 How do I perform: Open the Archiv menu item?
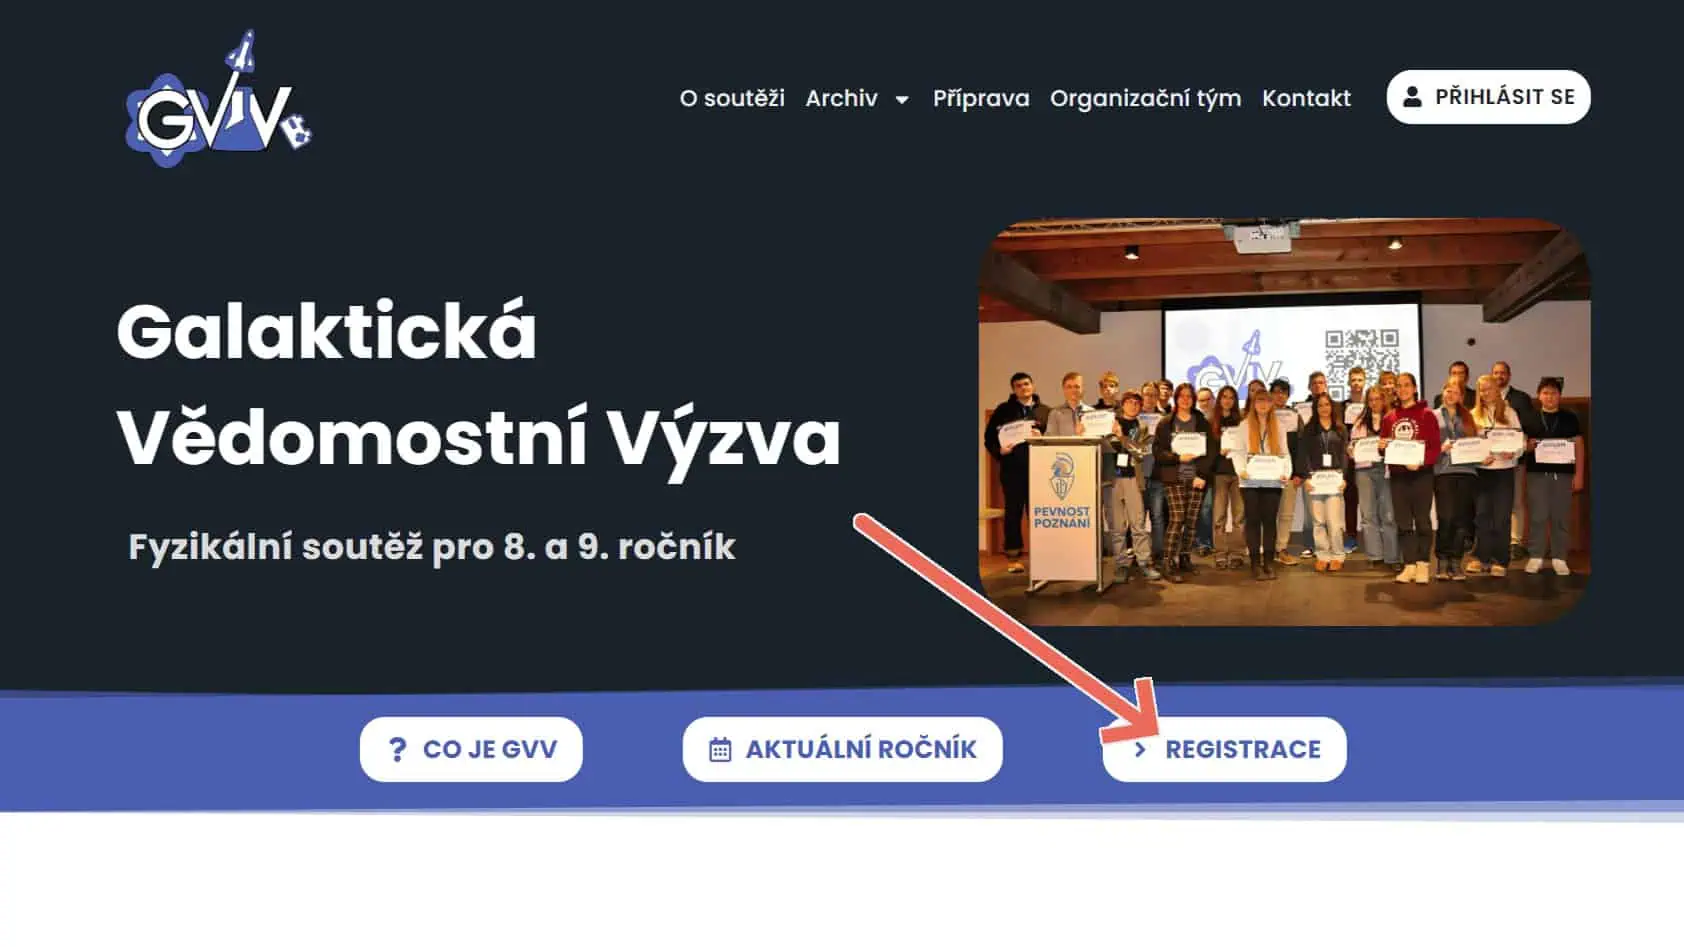click(842, 98)
